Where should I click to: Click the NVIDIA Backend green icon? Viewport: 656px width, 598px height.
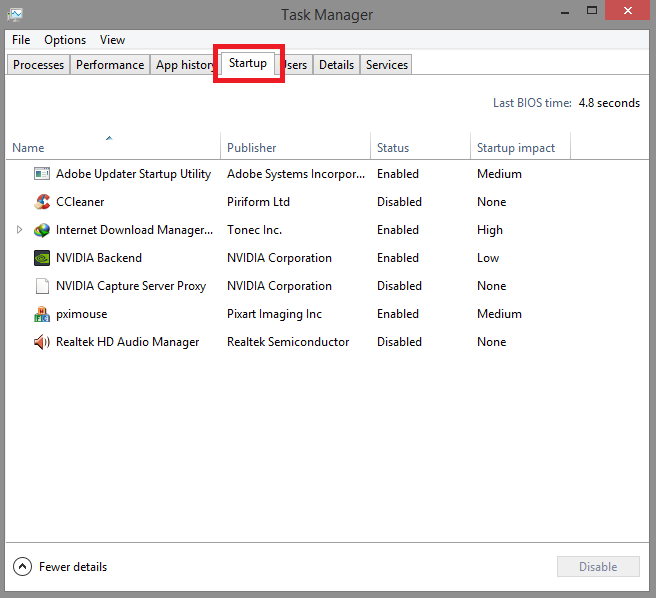coord(42,258)
